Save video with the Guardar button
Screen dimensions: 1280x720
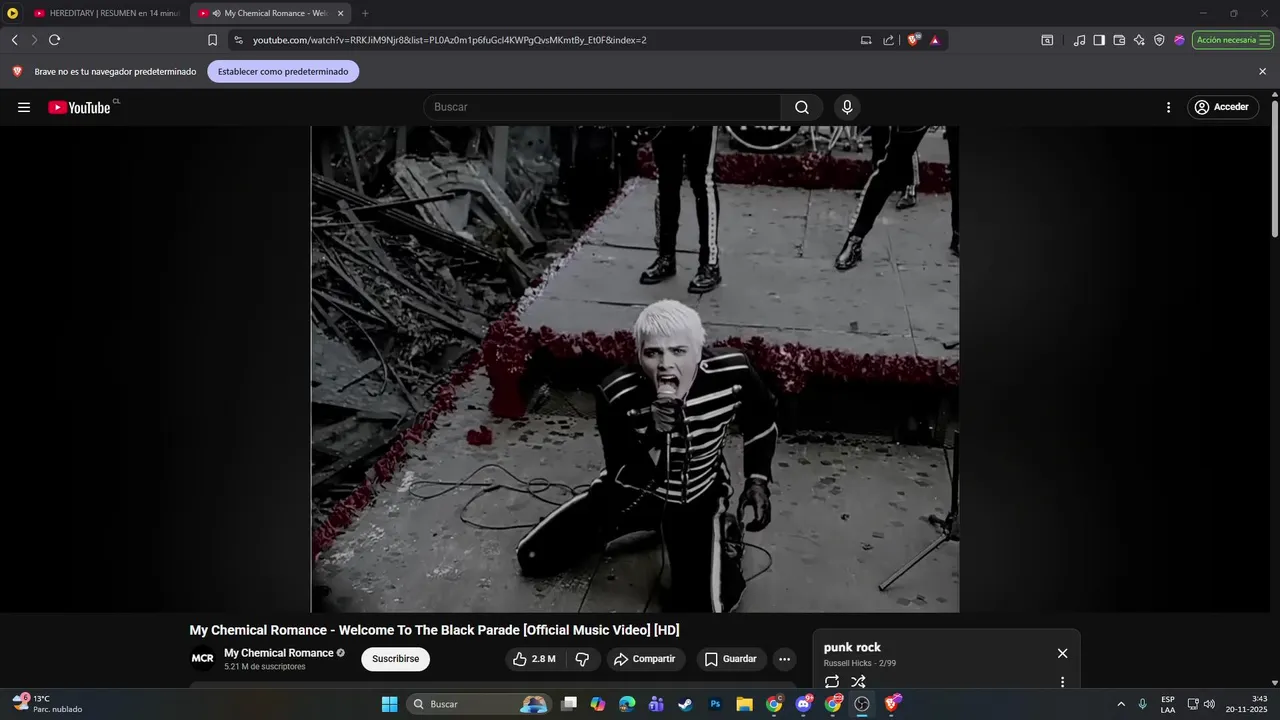[x=731, y=659]
